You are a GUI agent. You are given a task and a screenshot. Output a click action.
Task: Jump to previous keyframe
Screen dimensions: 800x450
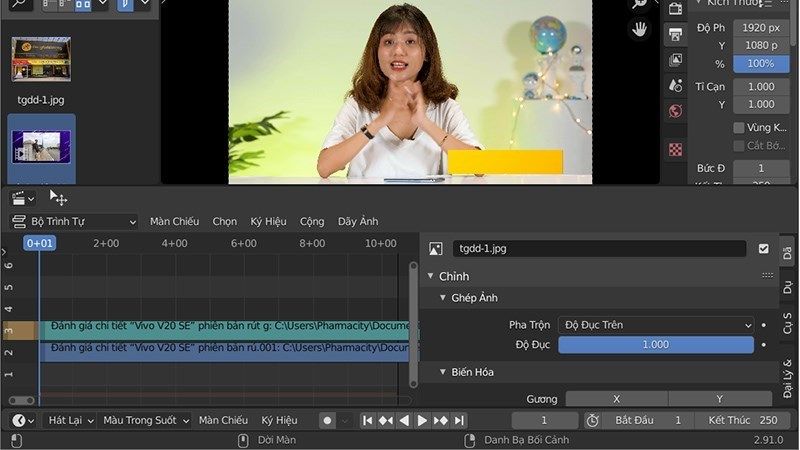pyautogui.click(x=386, y=420)
